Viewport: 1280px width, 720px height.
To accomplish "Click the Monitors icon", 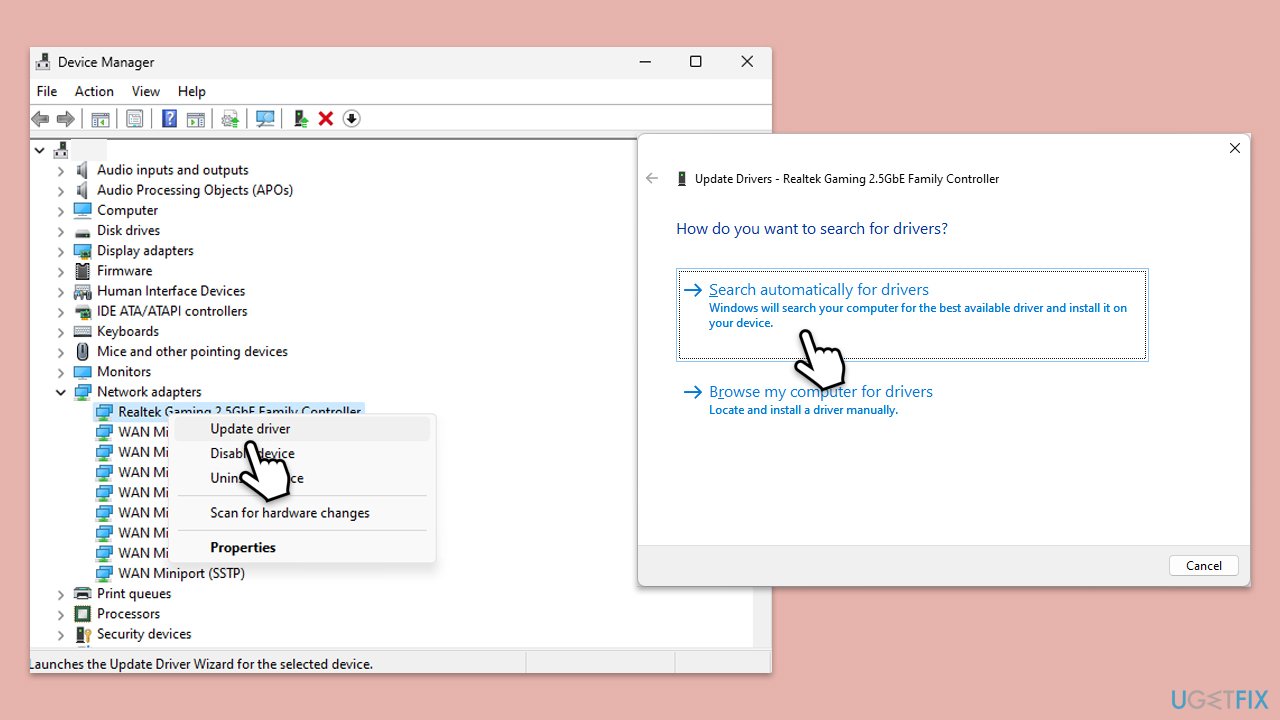I will pos(83,372).
